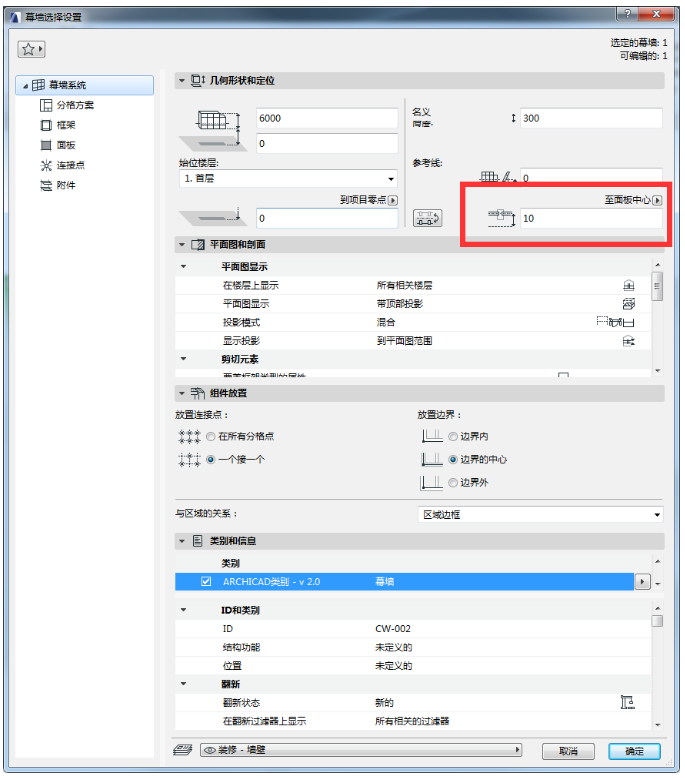Collapse the 翻新 group

tap(184, 684)
